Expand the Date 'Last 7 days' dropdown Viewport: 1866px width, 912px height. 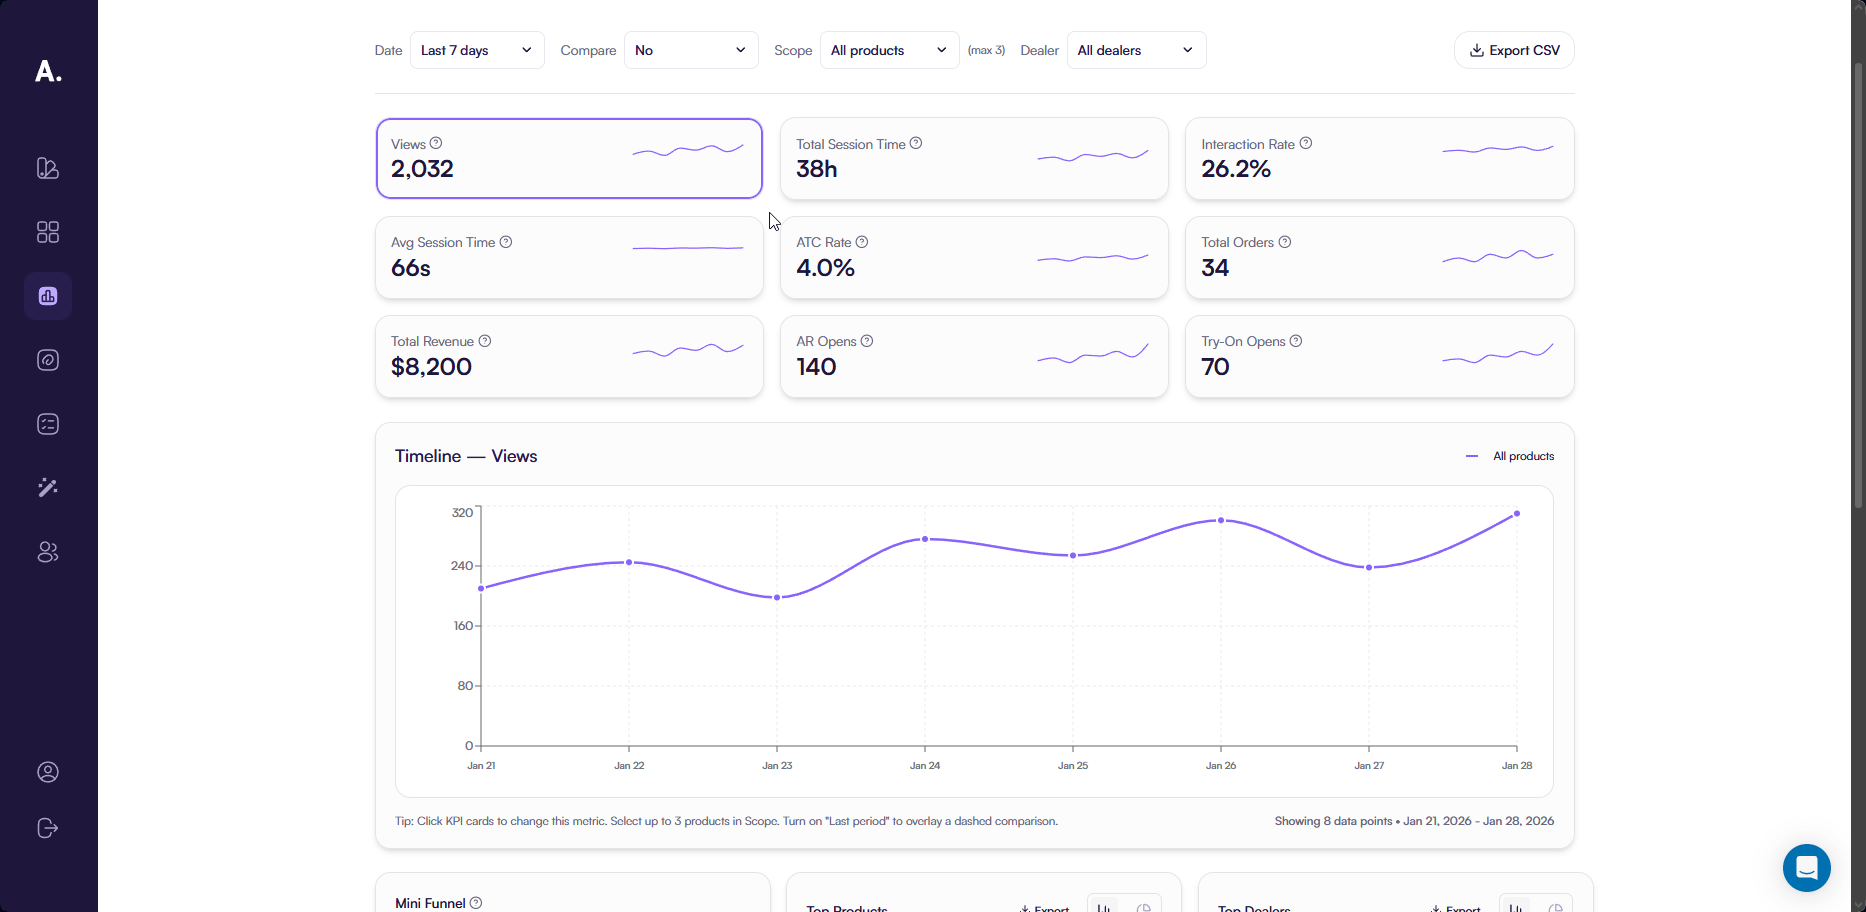(477, 50)
